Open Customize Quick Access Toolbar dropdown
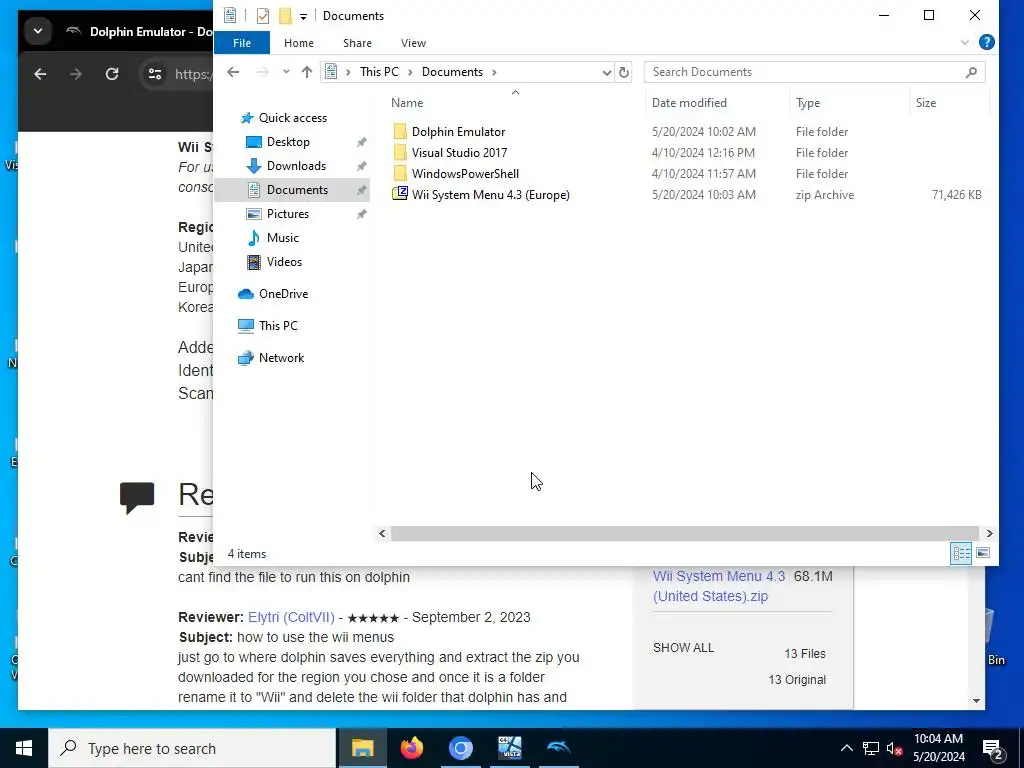This screenshot has height=768, width=1024. [x=303, y=16]
